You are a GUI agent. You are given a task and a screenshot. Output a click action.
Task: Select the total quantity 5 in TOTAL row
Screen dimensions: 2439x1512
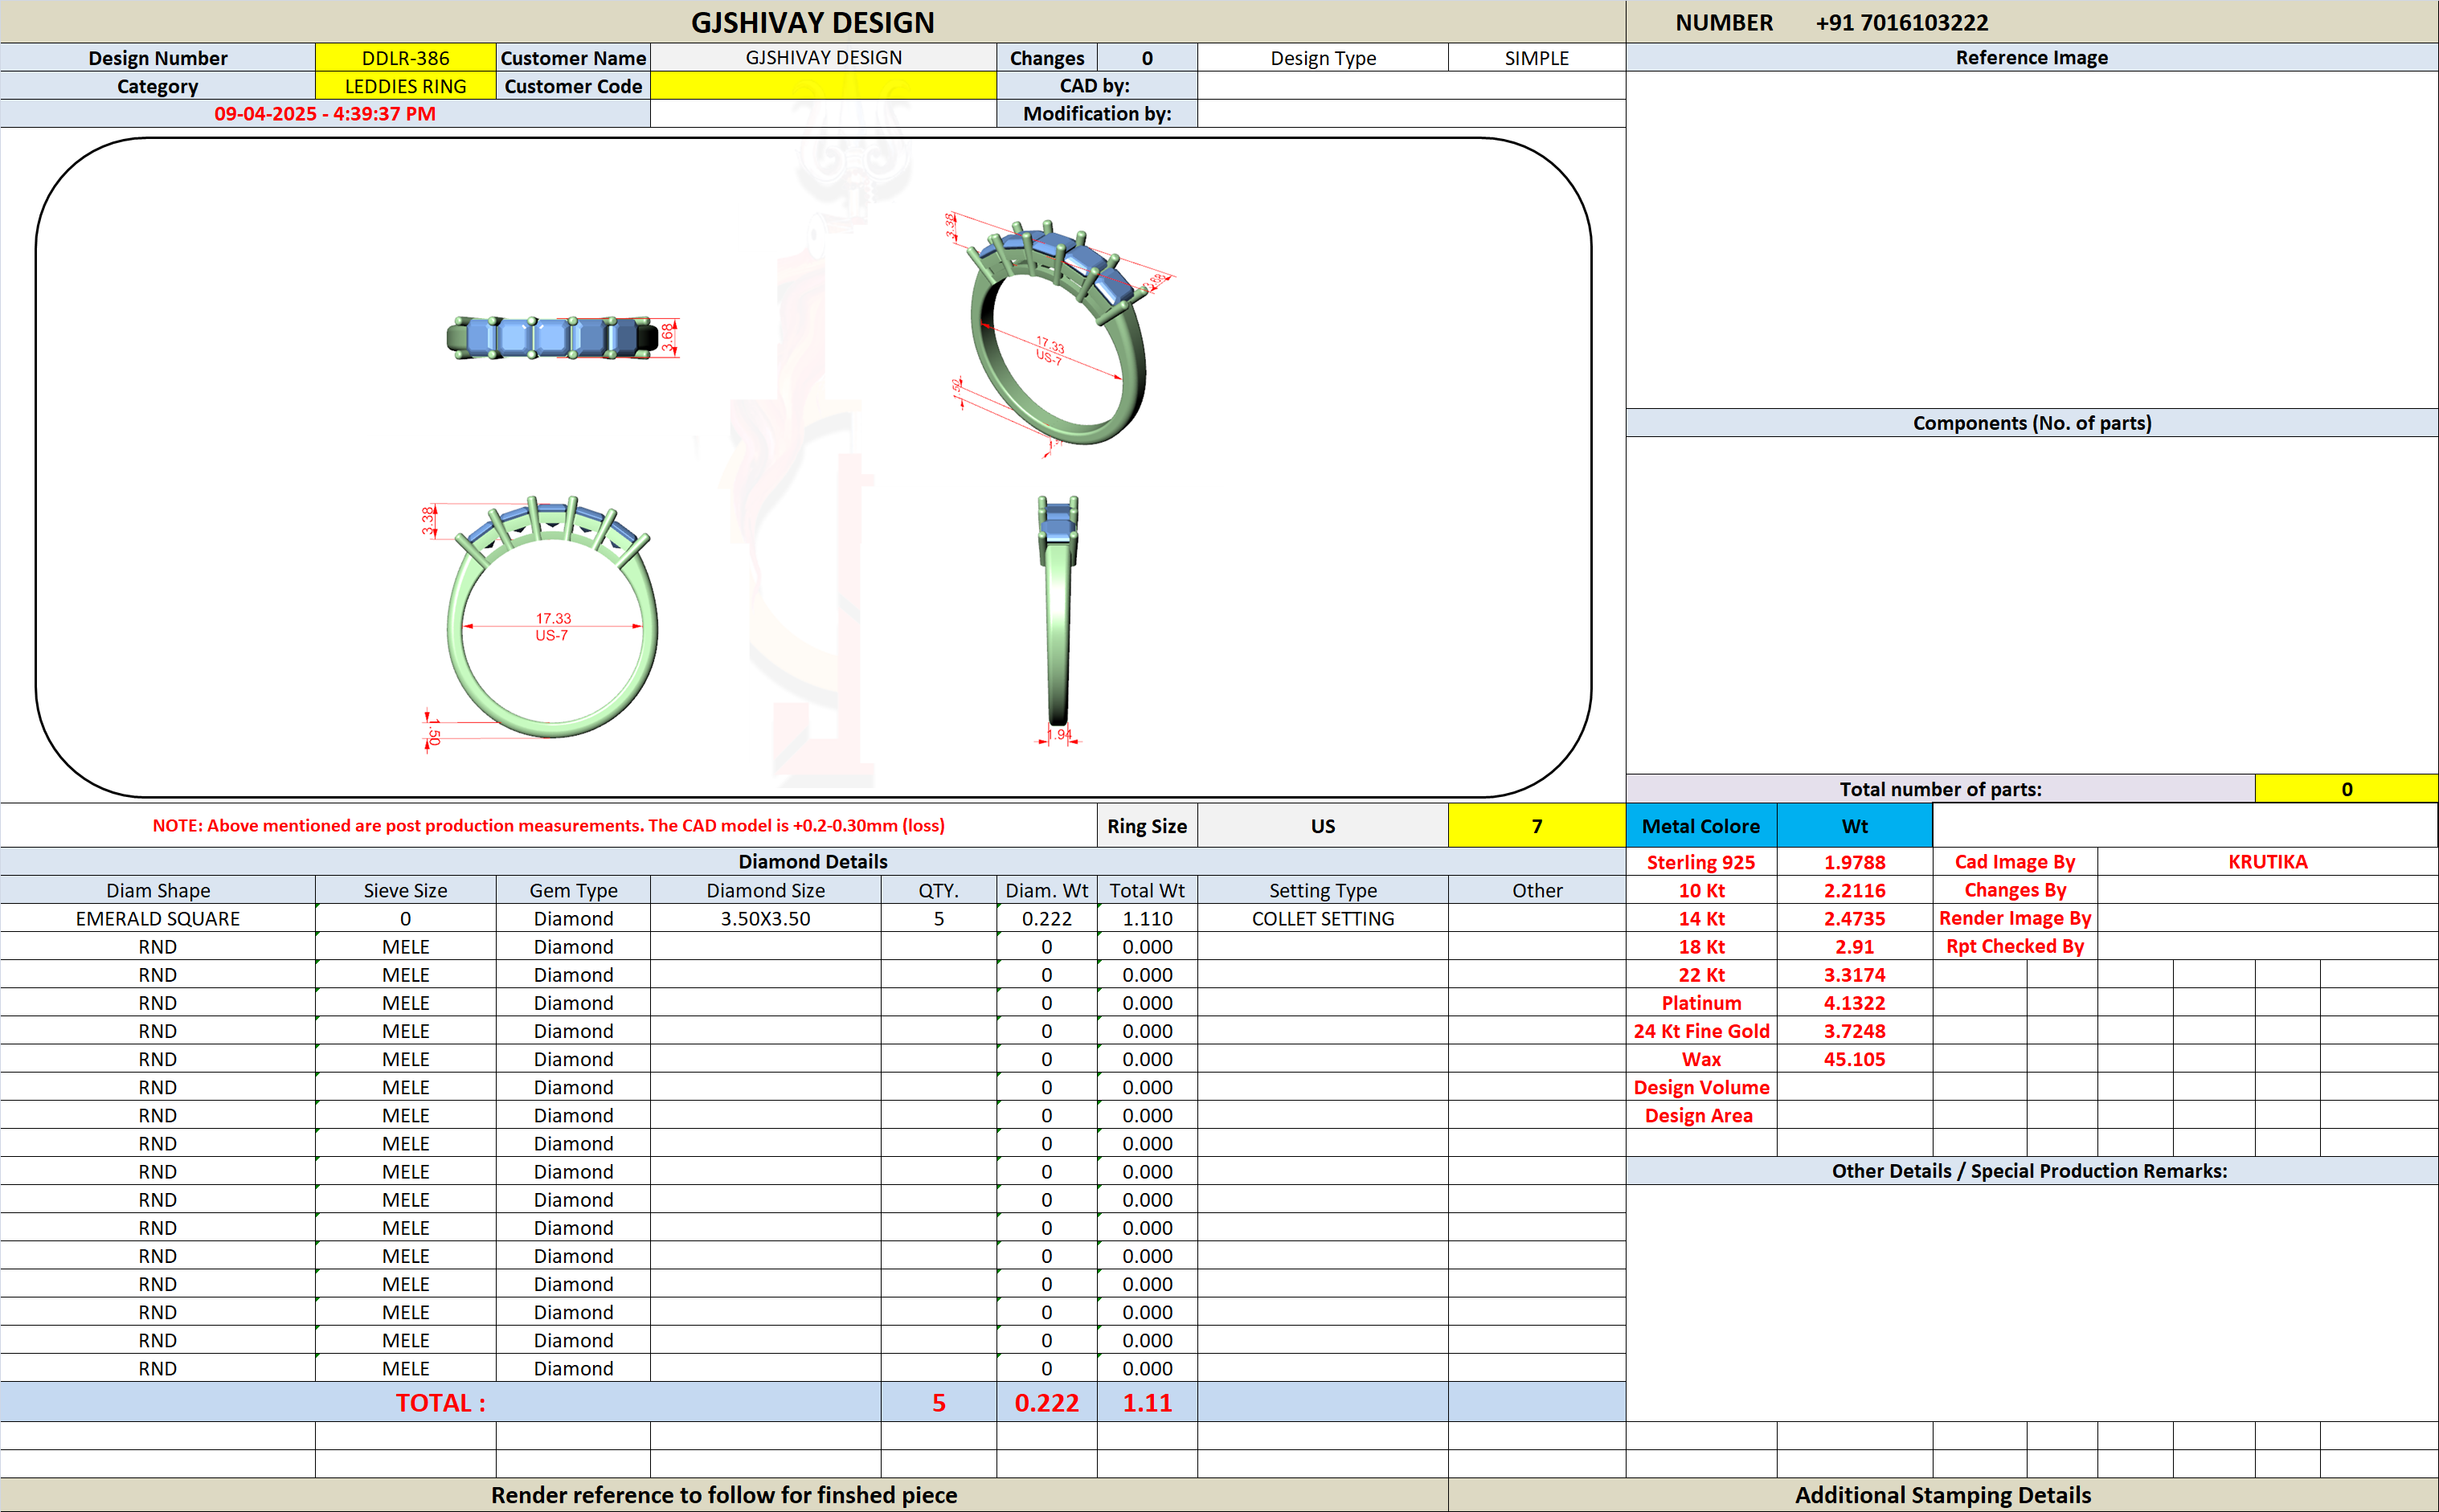point(938,1403)
